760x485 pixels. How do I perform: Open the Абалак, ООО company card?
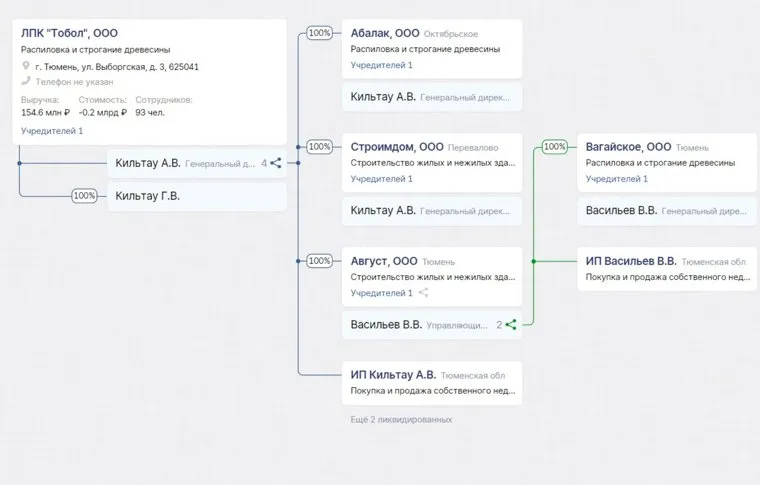pos(384,33)
